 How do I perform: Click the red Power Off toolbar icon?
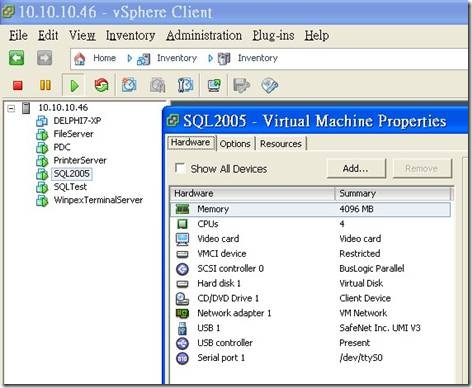[x=18, y=85]
